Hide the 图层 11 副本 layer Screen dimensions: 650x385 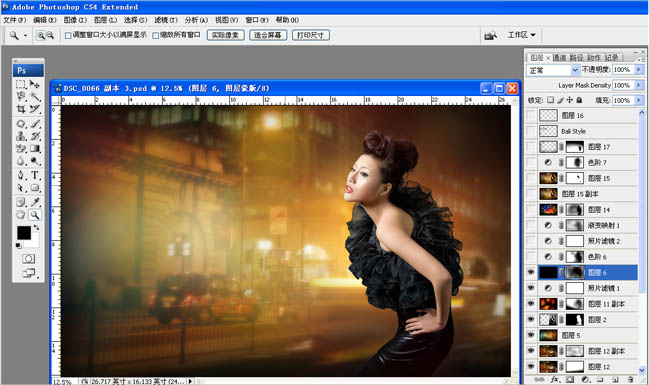click(531, 304)
